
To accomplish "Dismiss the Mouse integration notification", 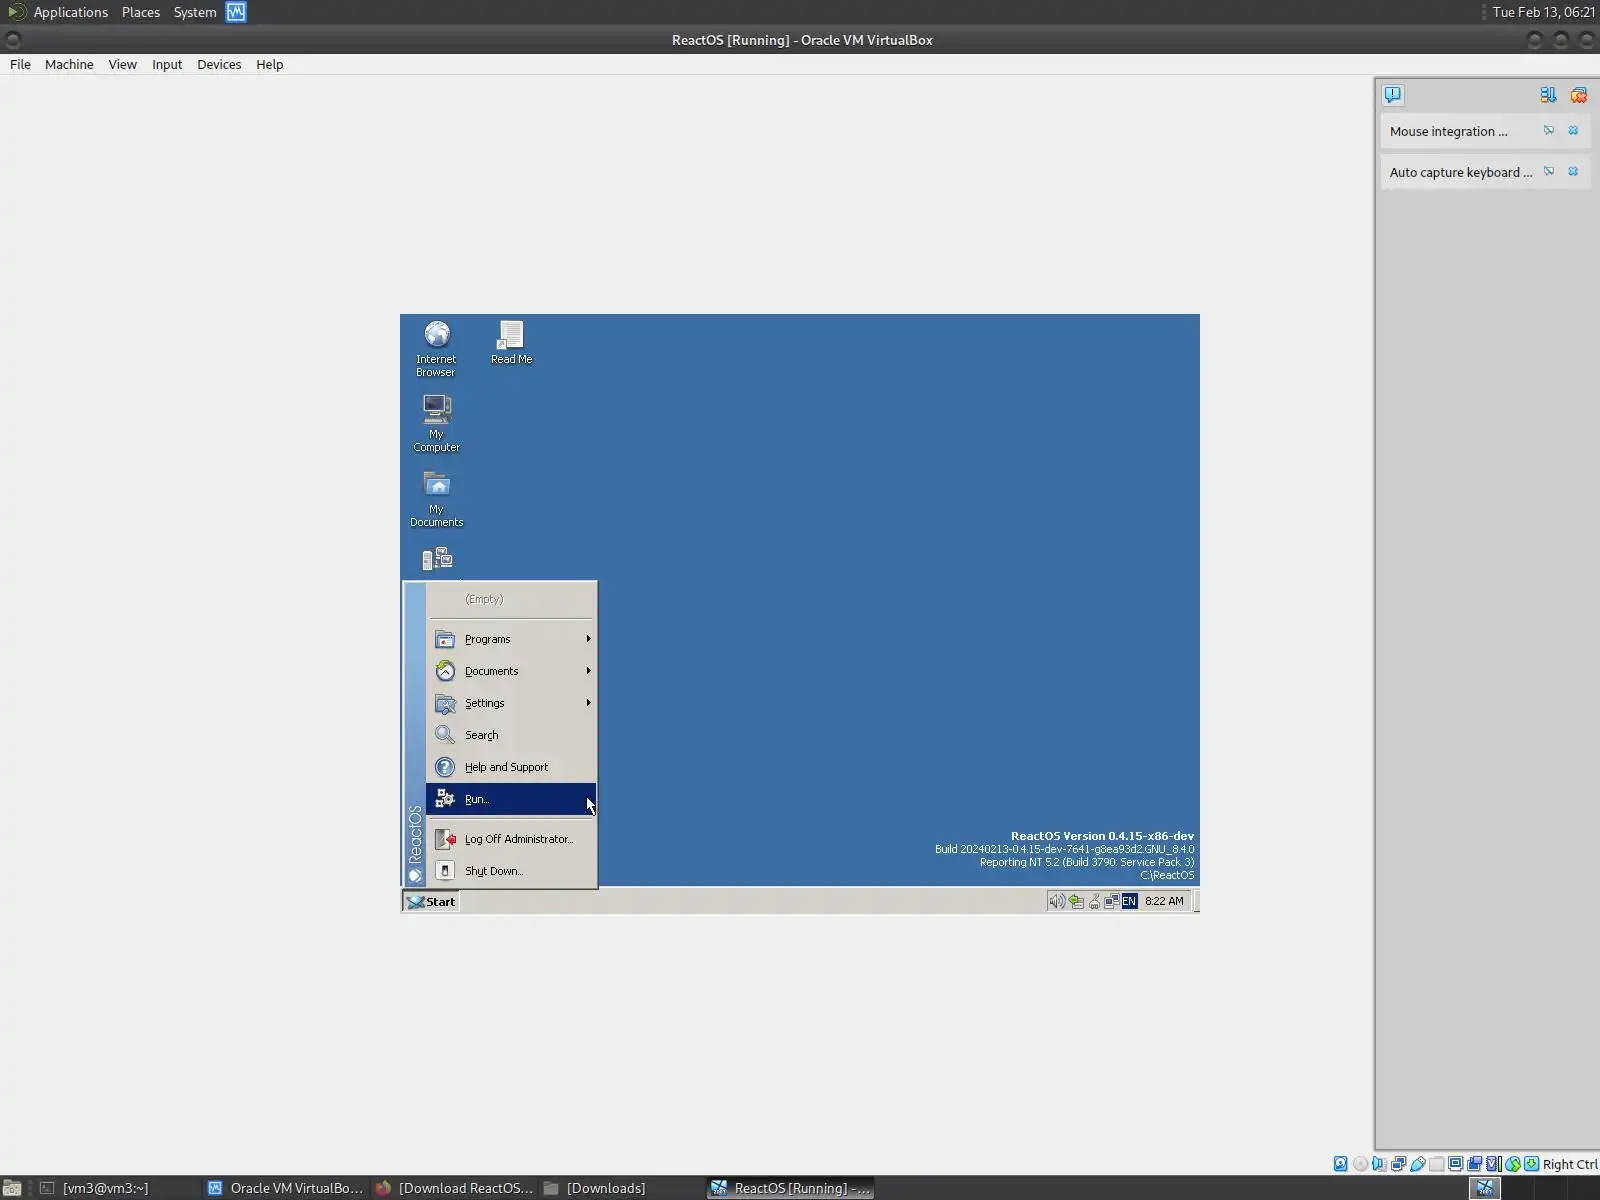I will tap(1573, 131).
